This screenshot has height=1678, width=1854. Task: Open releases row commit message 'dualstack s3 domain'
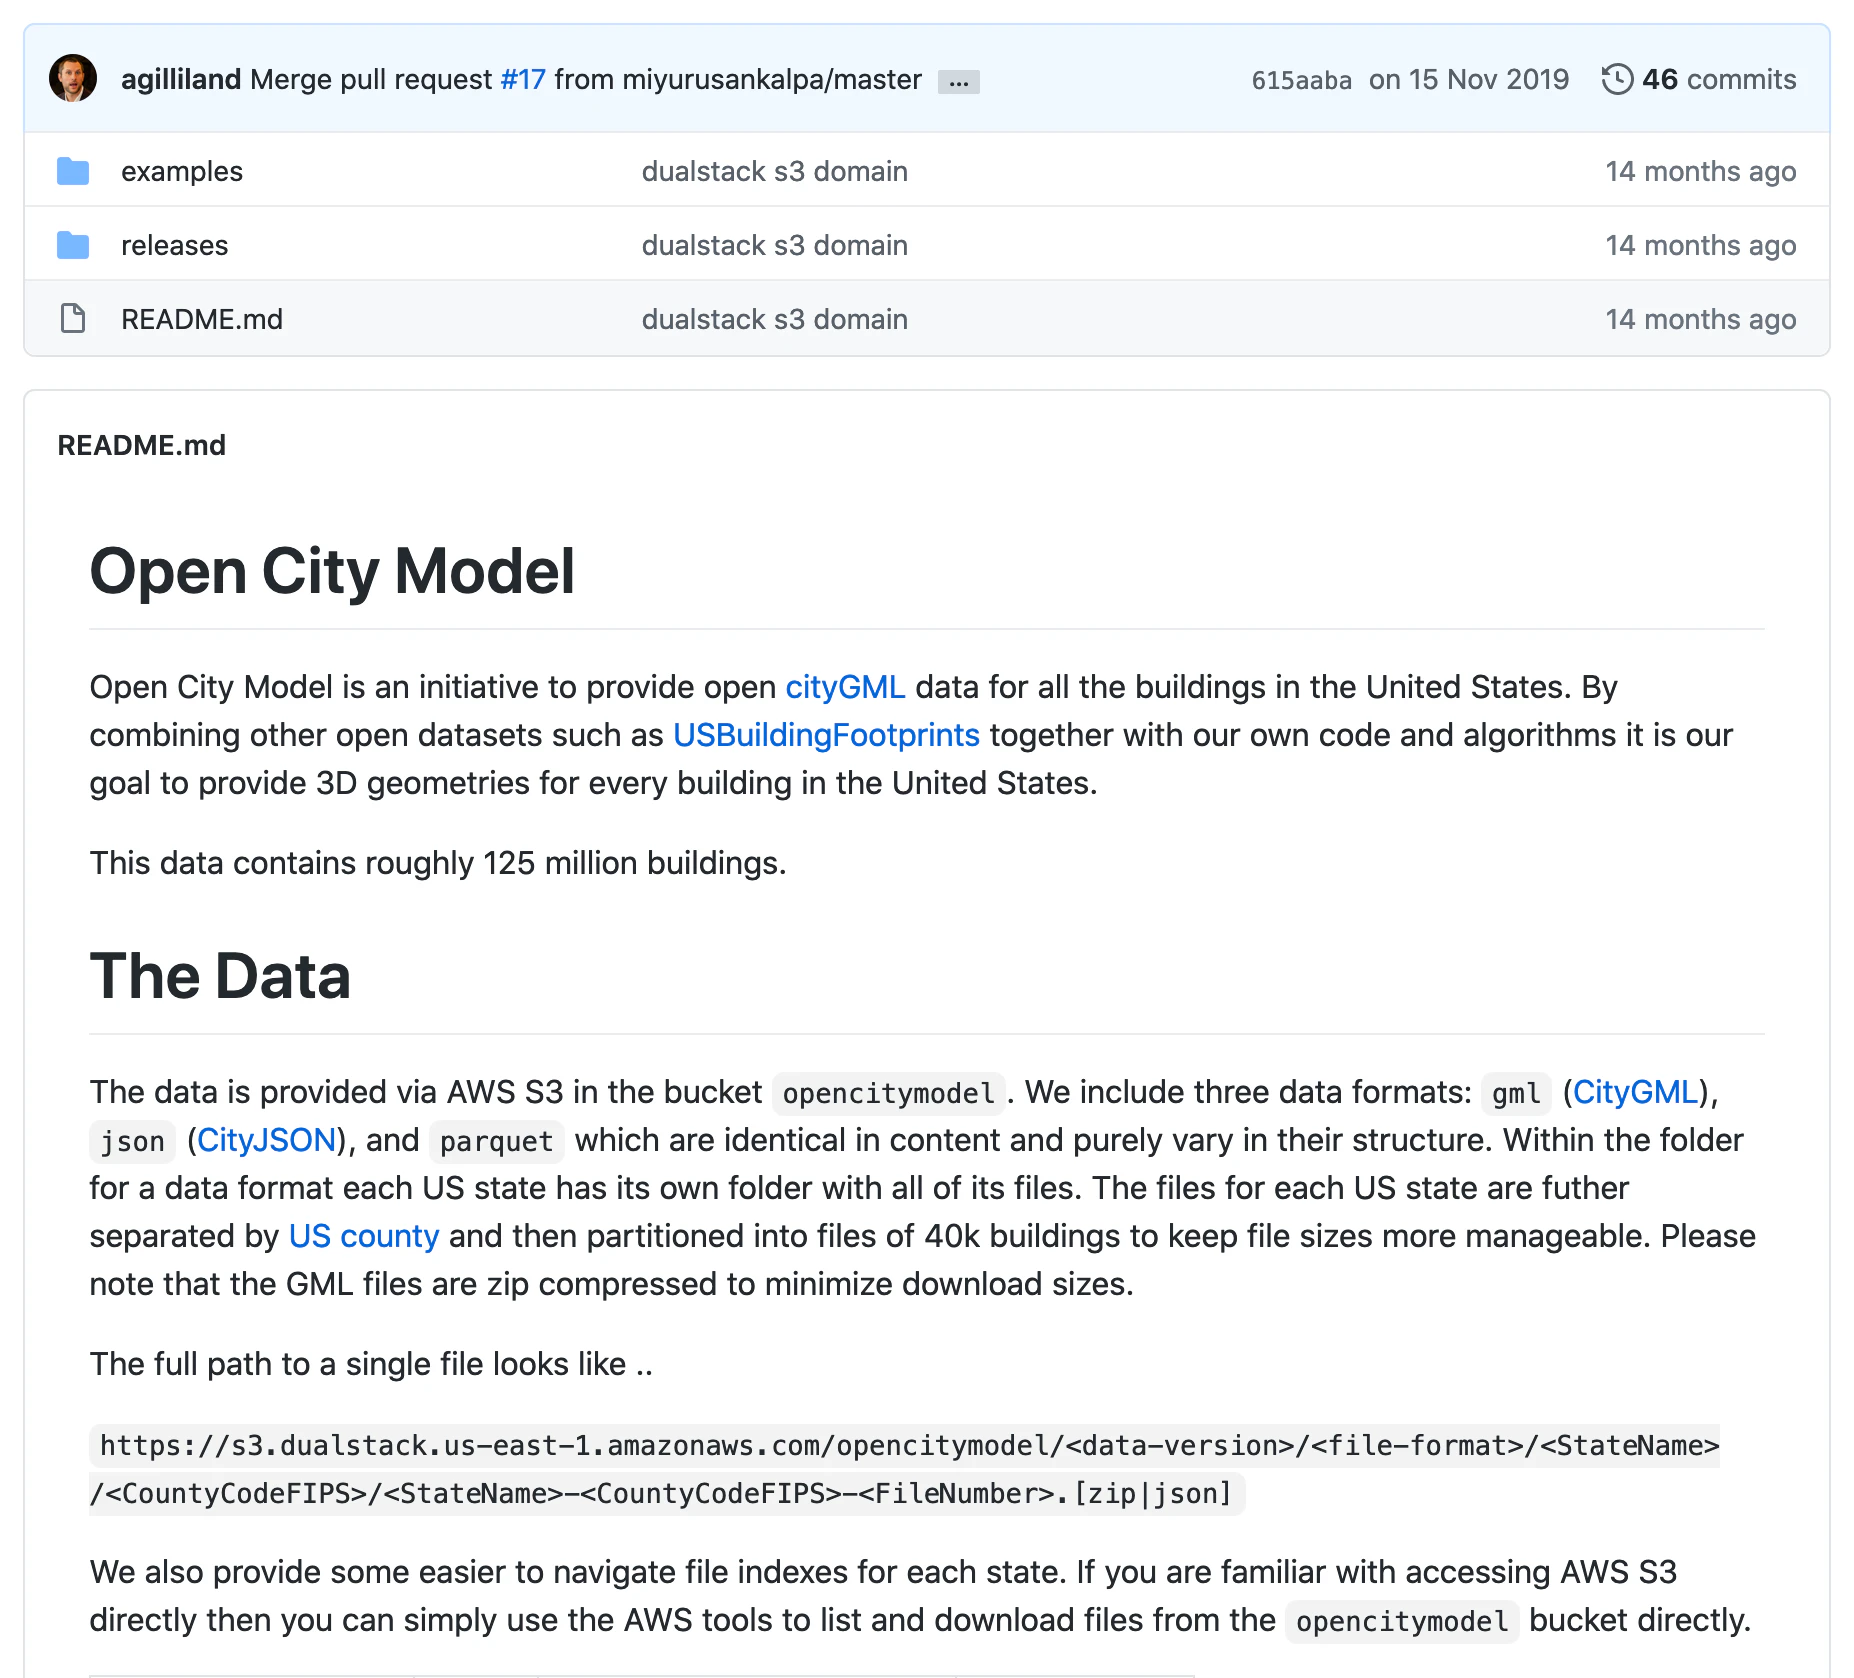775,245
